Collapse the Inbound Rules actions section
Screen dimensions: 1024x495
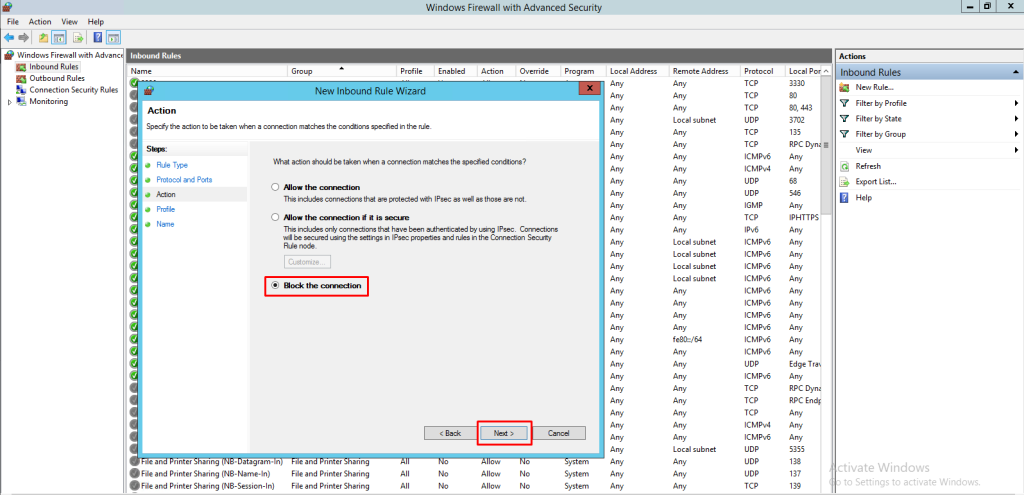(1016, 72)
